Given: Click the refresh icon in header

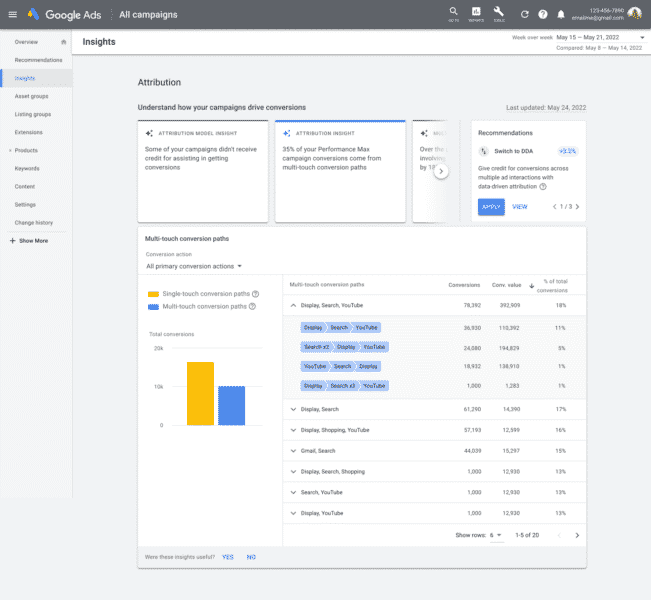Looking at the screenshot, I should [x=523, y=14].
